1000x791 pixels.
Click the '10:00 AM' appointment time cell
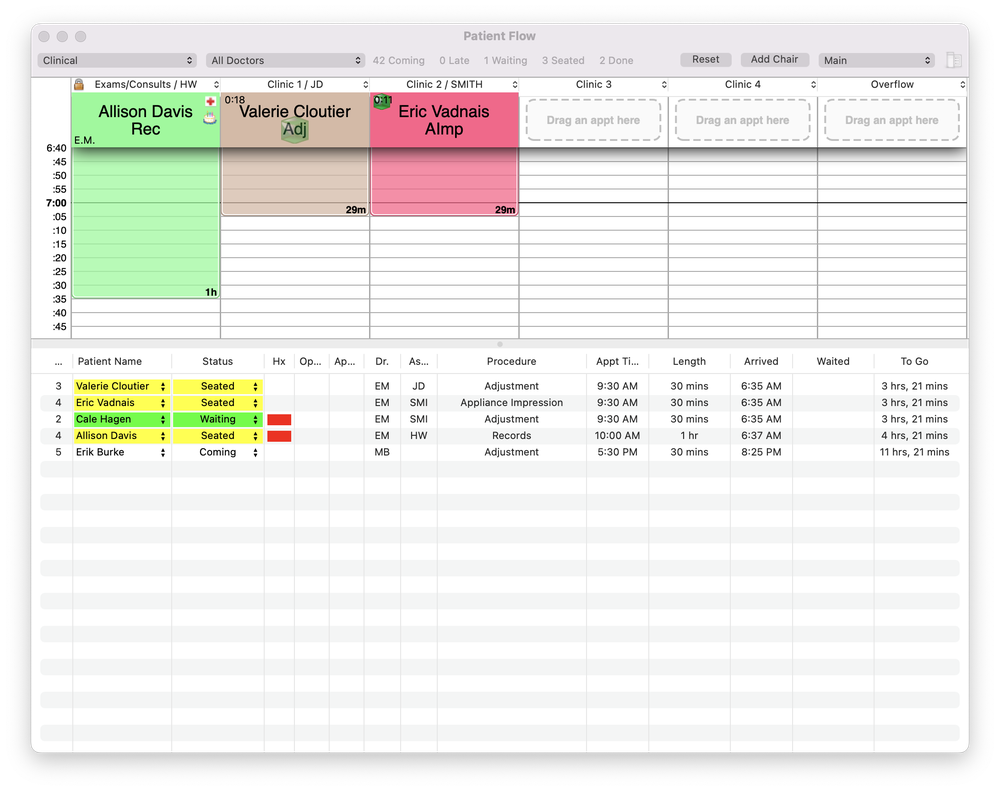[x=617, y=436]
